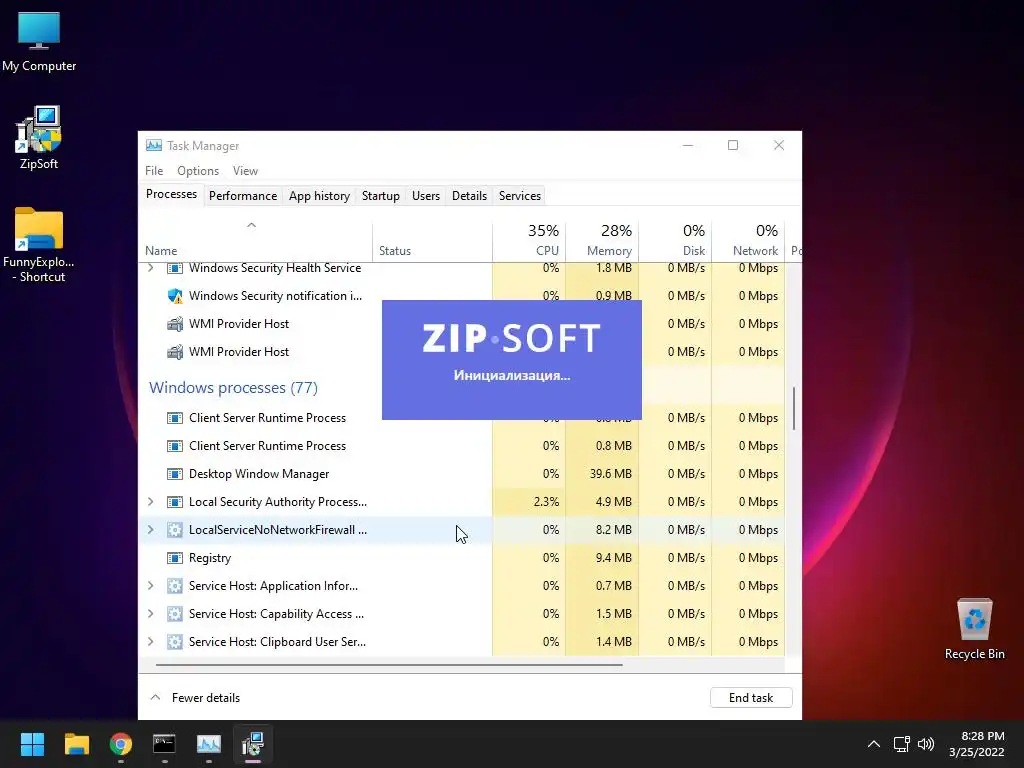Image resolution: width=1024 pixels, height=768 pixels.
Task: Select the first Client Server Runtime Process row
Action: (462, 418)
